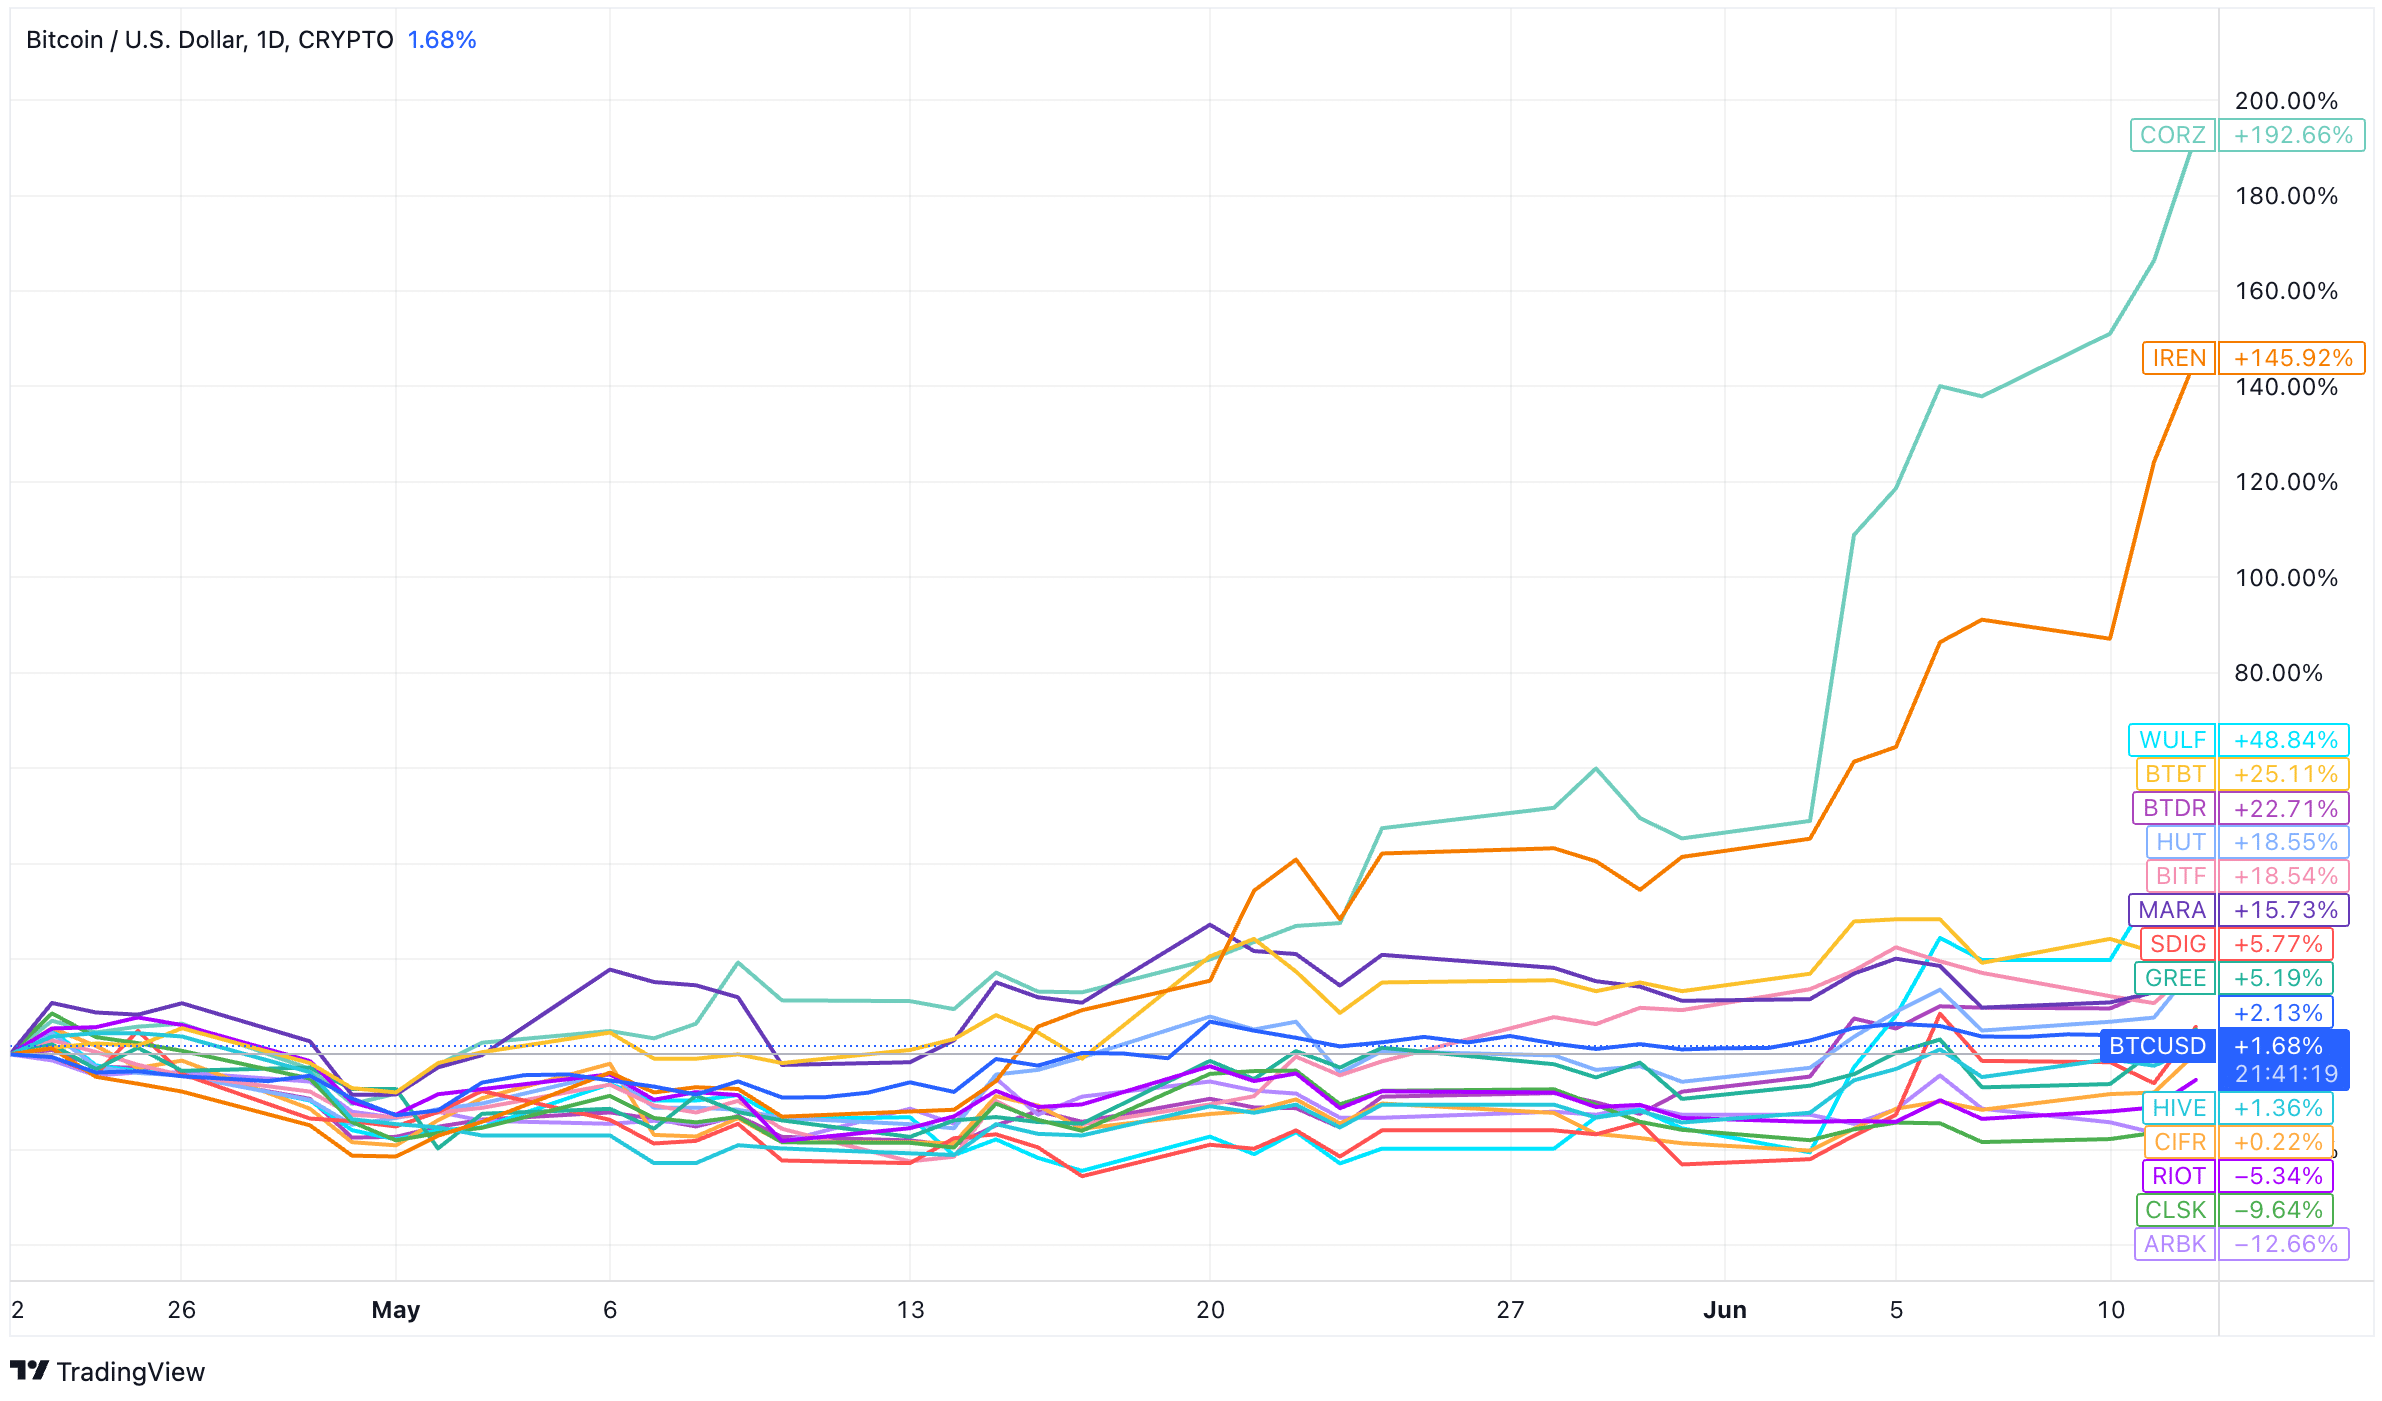Click the 20 date label on time axis
The image size is (2382, 1401).
[1210, 1310]
